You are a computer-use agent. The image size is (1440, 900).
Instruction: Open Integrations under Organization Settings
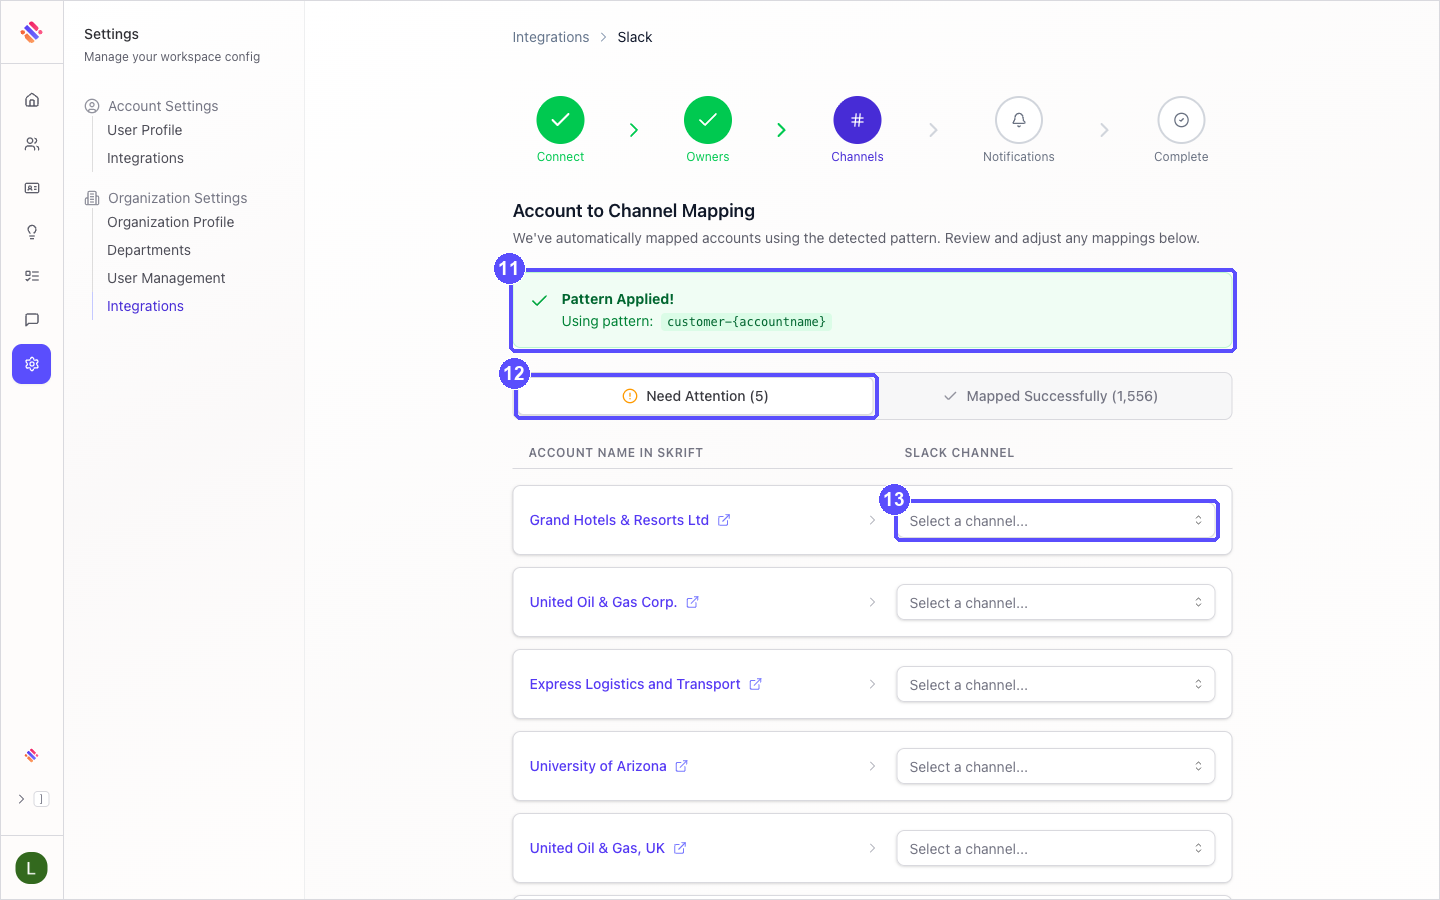(x=145, y=306)
